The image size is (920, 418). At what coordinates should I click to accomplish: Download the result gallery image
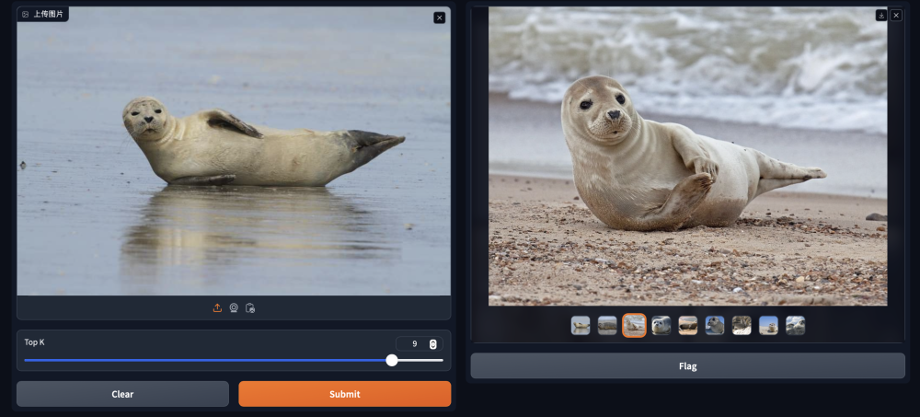tap(881, 15)
